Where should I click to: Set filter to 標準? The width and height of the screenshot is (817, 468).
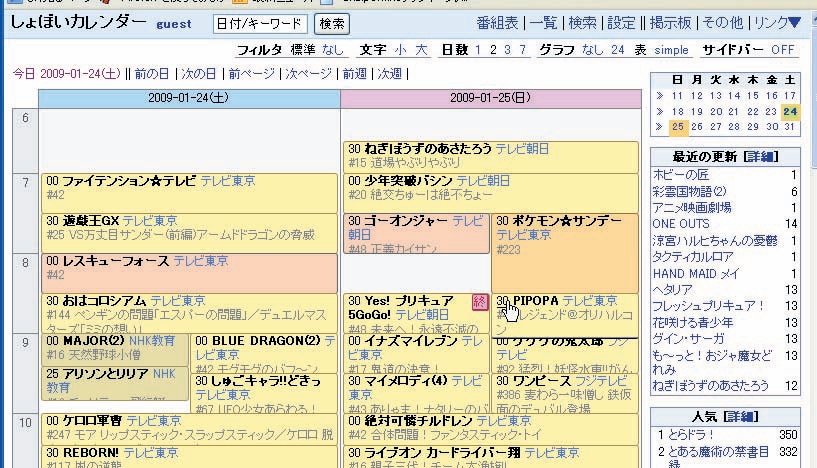point(303,50)
